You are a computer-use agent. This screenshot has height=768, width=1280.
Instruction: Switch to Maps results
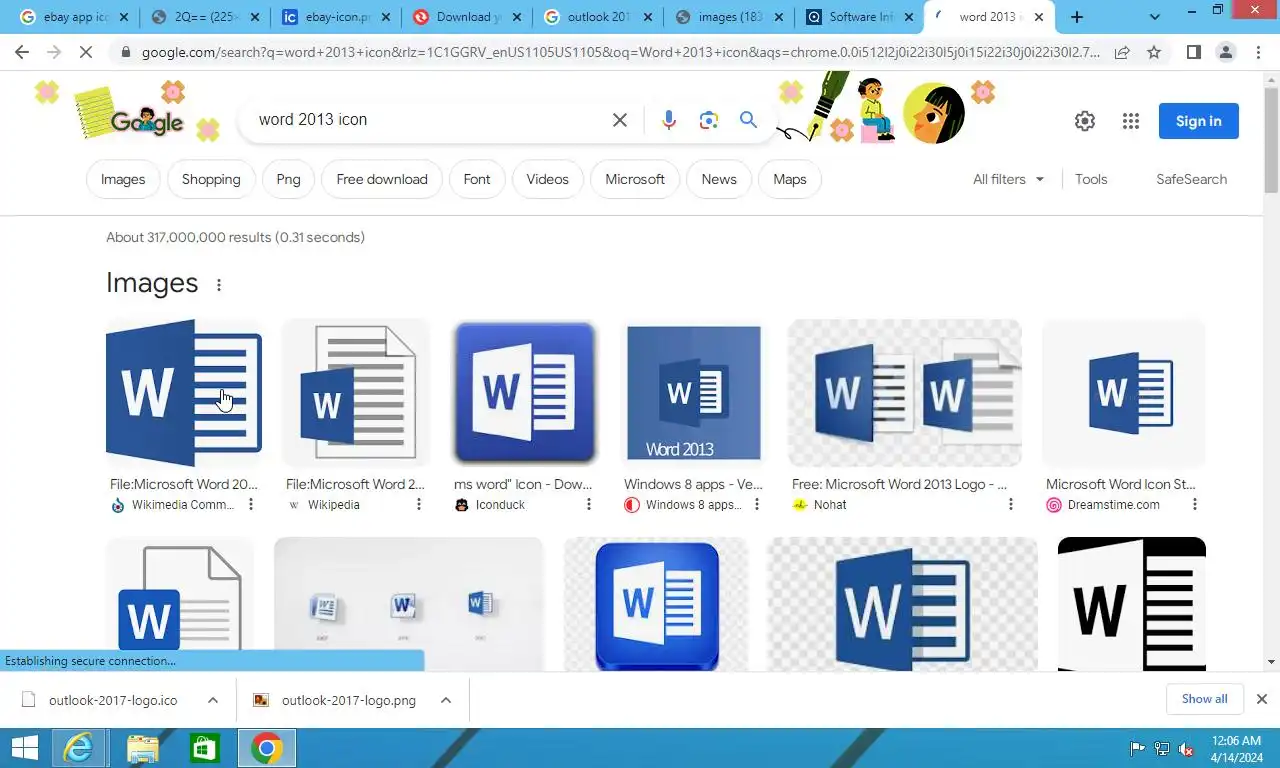[x=789, y=179]
